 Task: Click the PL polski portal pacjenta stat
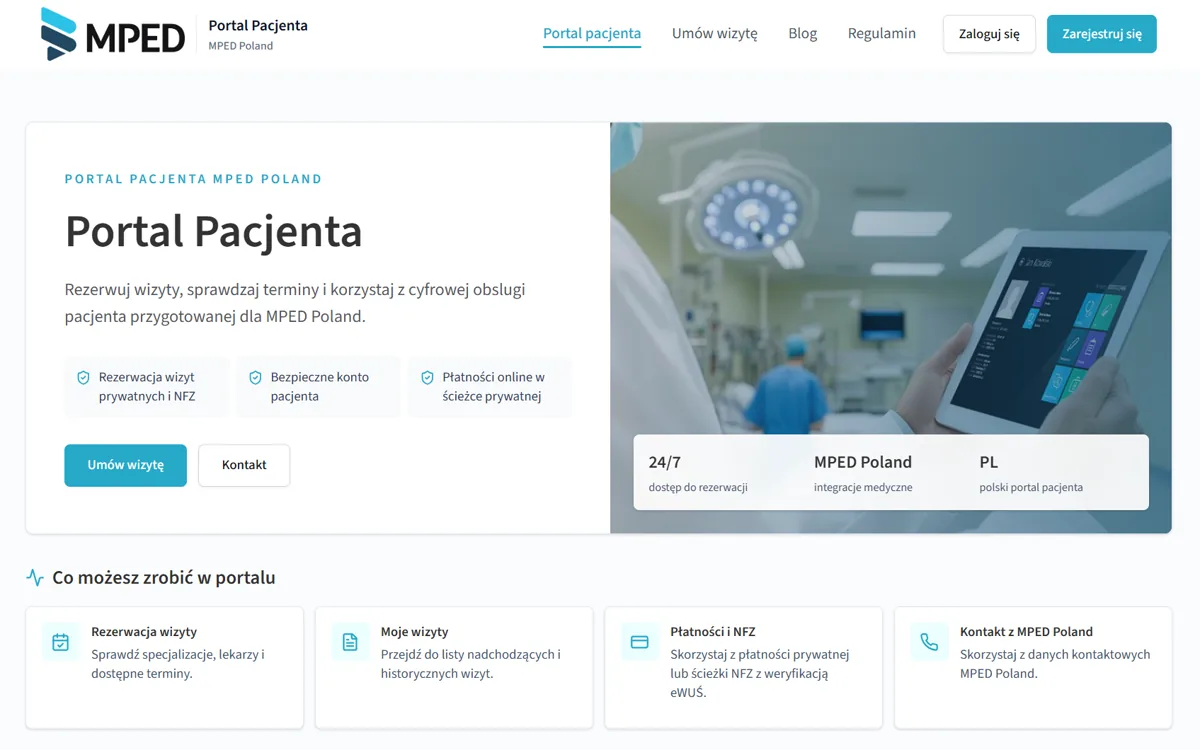click(1031, 473)
